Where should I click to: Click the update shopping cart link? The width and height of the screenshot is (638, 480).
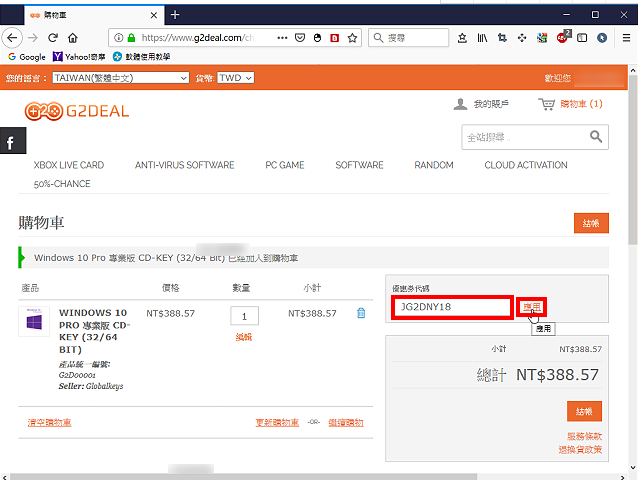pos(277,423)
